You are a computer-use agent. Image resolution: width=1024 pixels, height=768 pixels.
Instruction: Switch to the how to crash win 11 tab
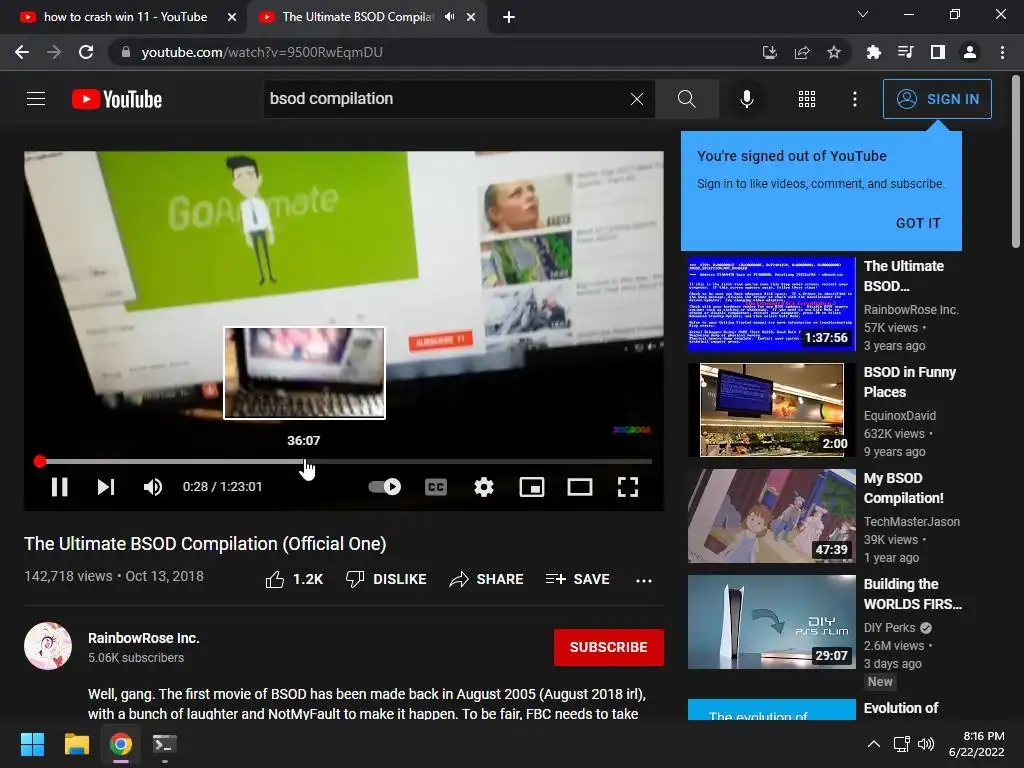[x=124, y=17]
